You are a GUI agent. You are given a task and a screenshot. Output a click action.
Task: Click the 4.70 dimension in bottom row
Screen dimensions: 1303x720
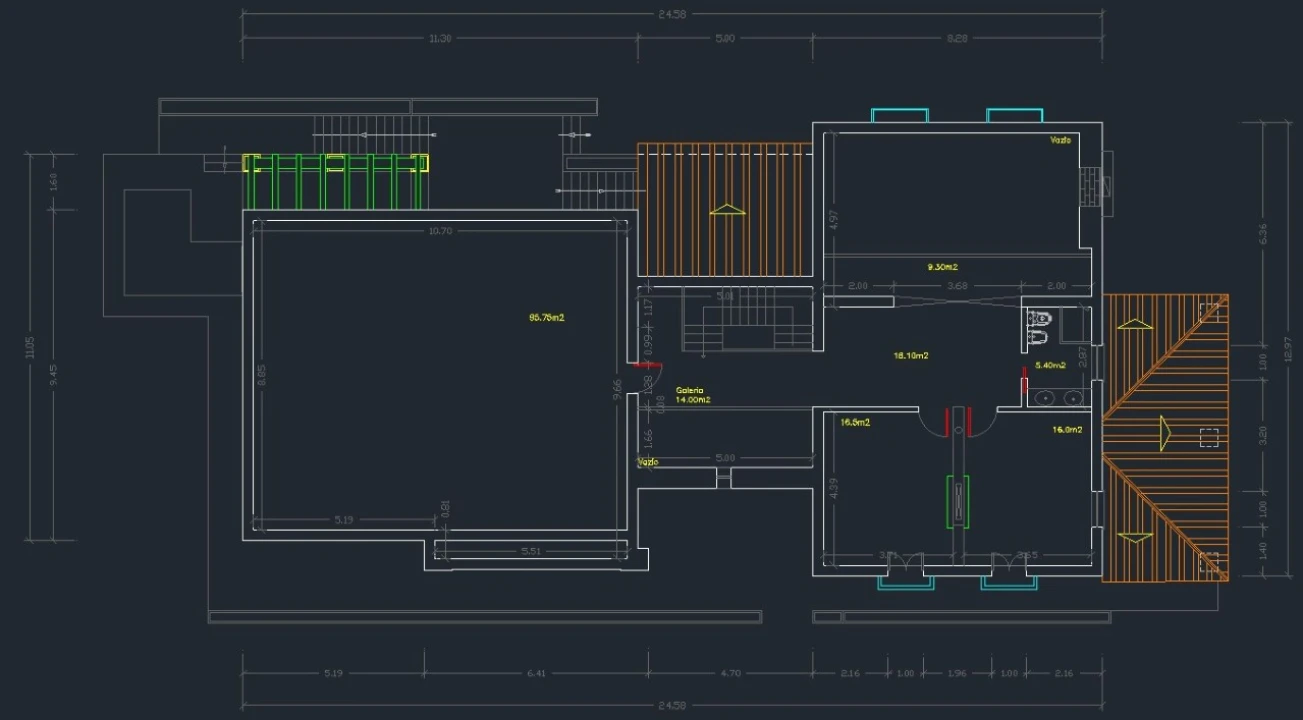tap(730, 673)
